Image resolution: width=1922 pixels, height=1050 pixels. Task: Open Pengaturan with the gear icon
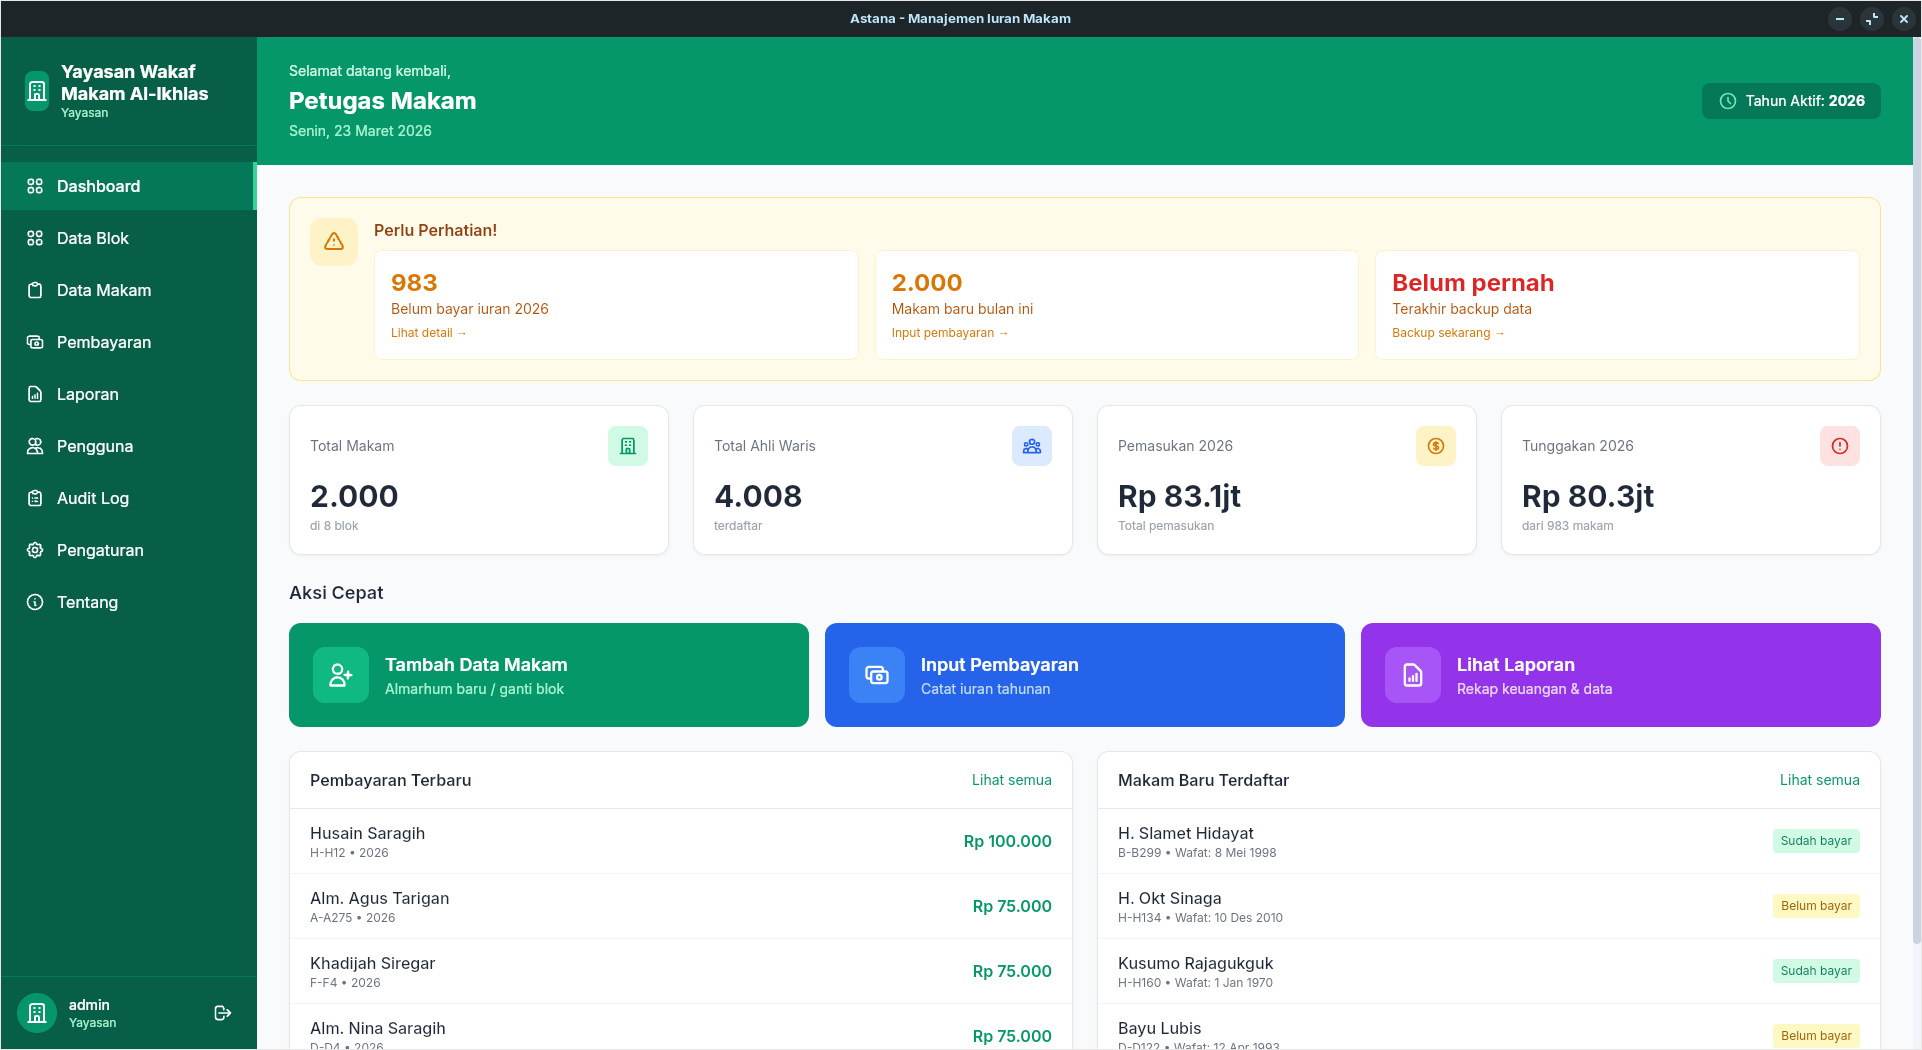pyautogui.click(x=35, y=550)
